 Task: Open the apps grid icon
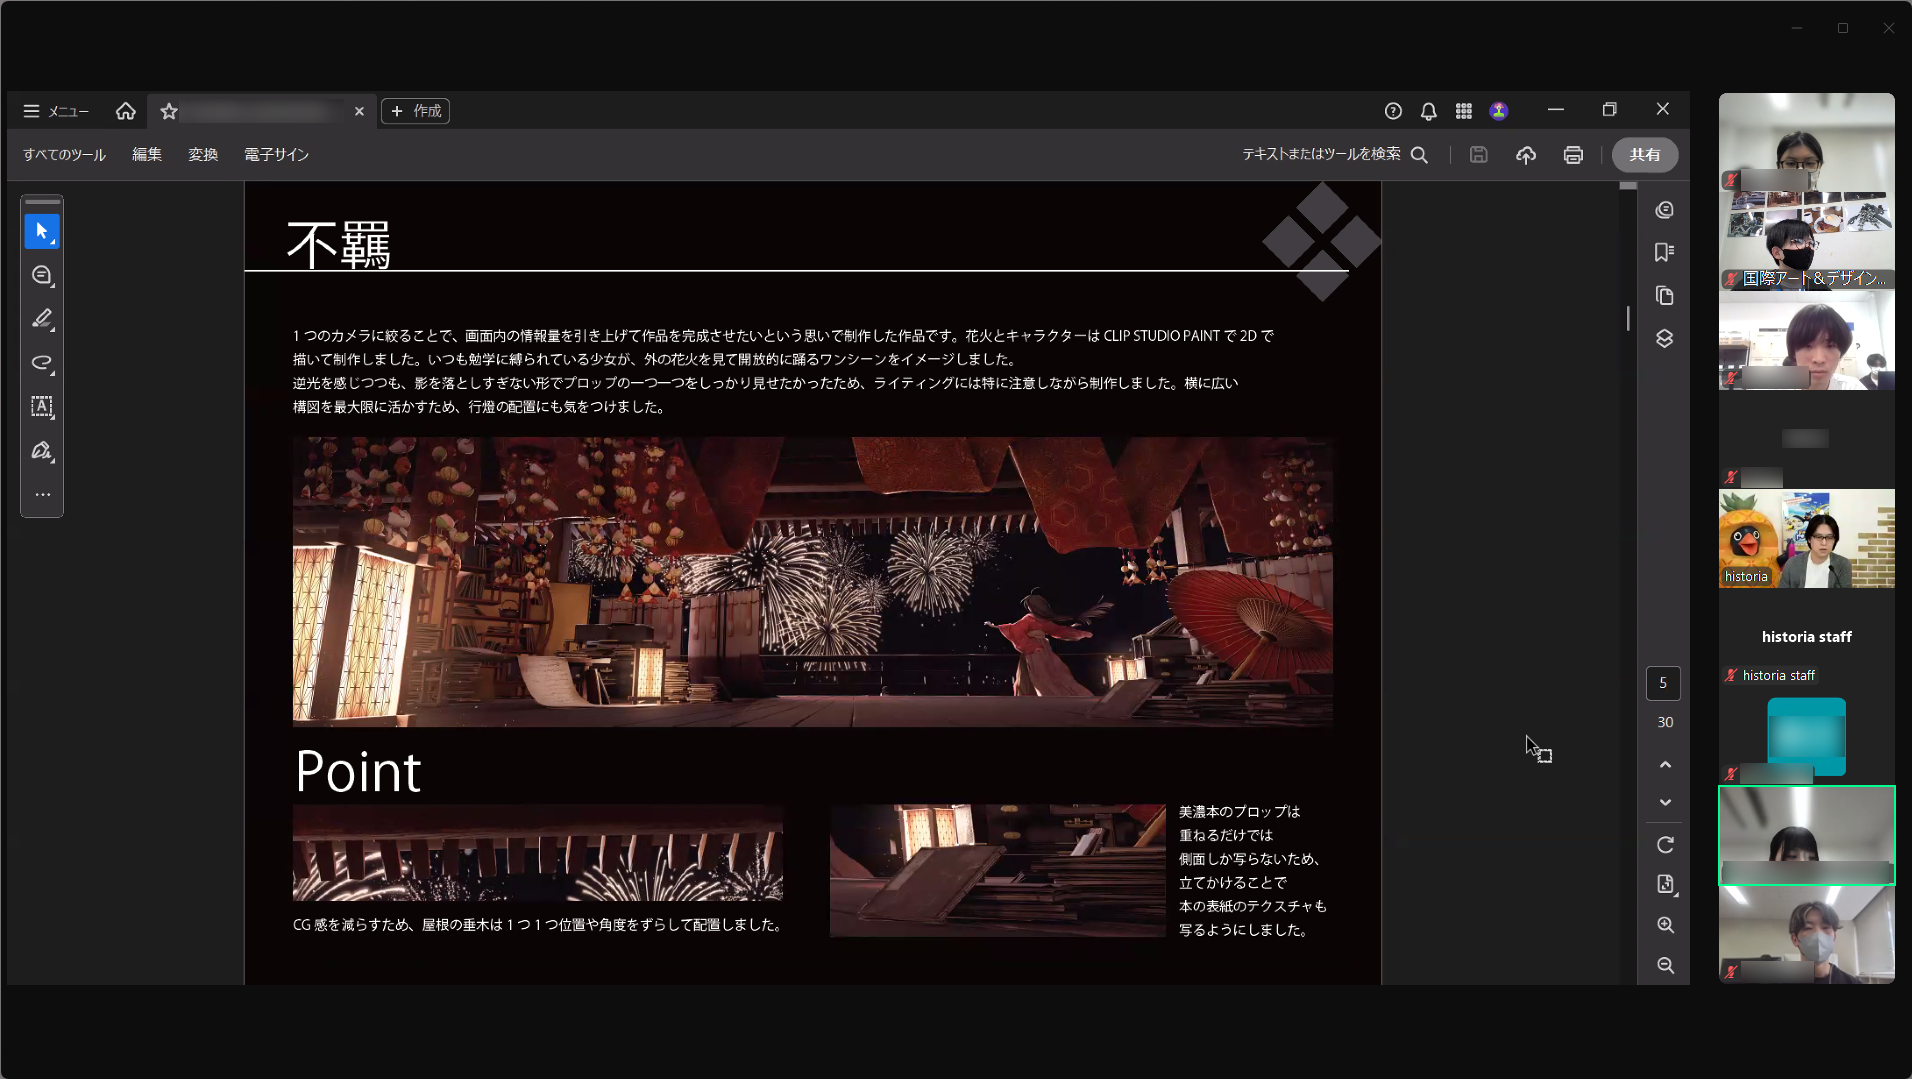pos(1463,111)
